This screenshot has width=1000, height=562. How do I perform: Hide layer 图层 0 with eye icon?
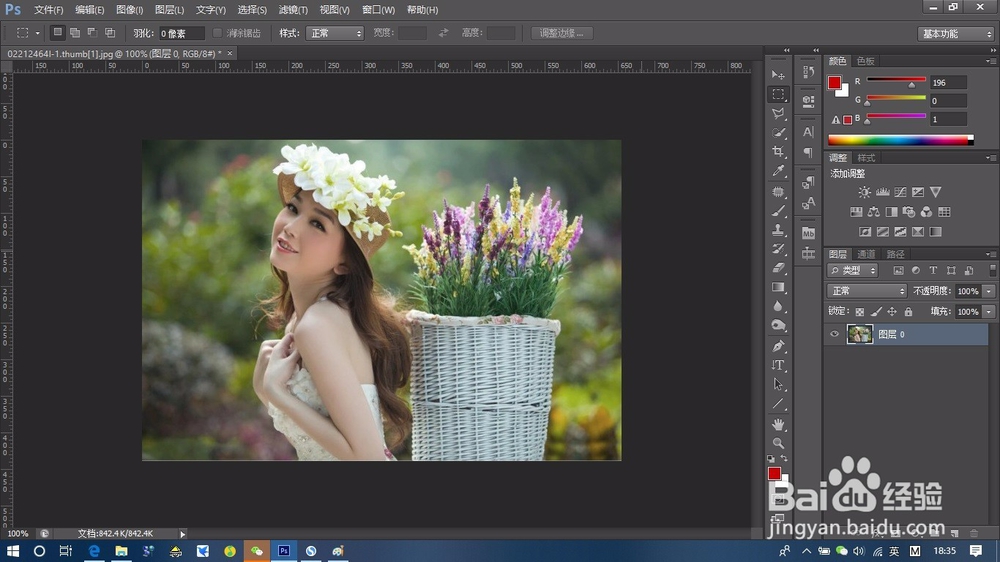pyautogui.click(x=835, y=335)
